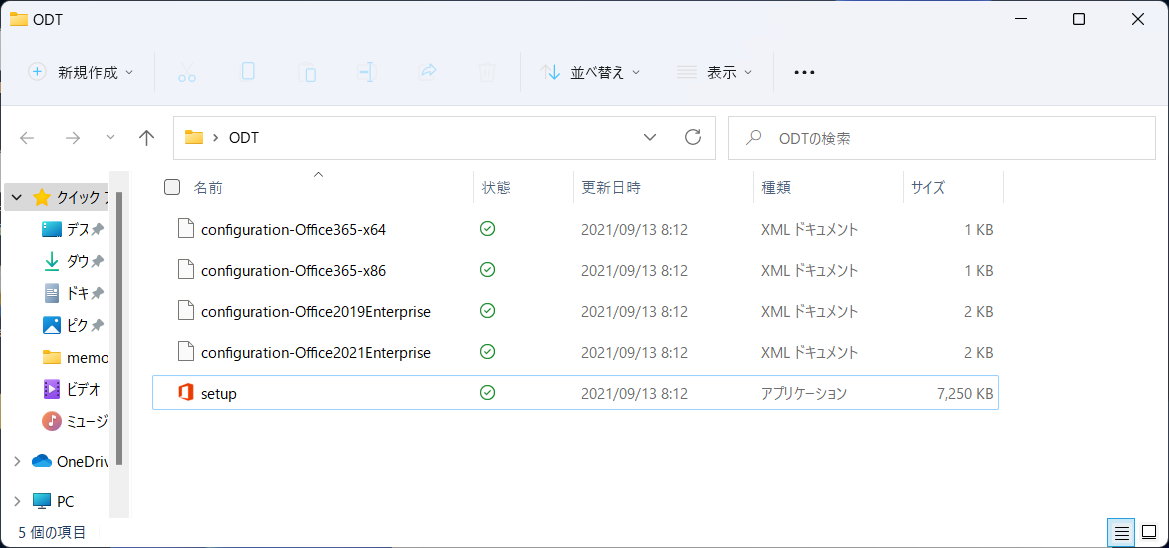Click the Delete trash can icon
This screenshot has height=548, width=1169.
pyautogui.click(x=487, y=72)
